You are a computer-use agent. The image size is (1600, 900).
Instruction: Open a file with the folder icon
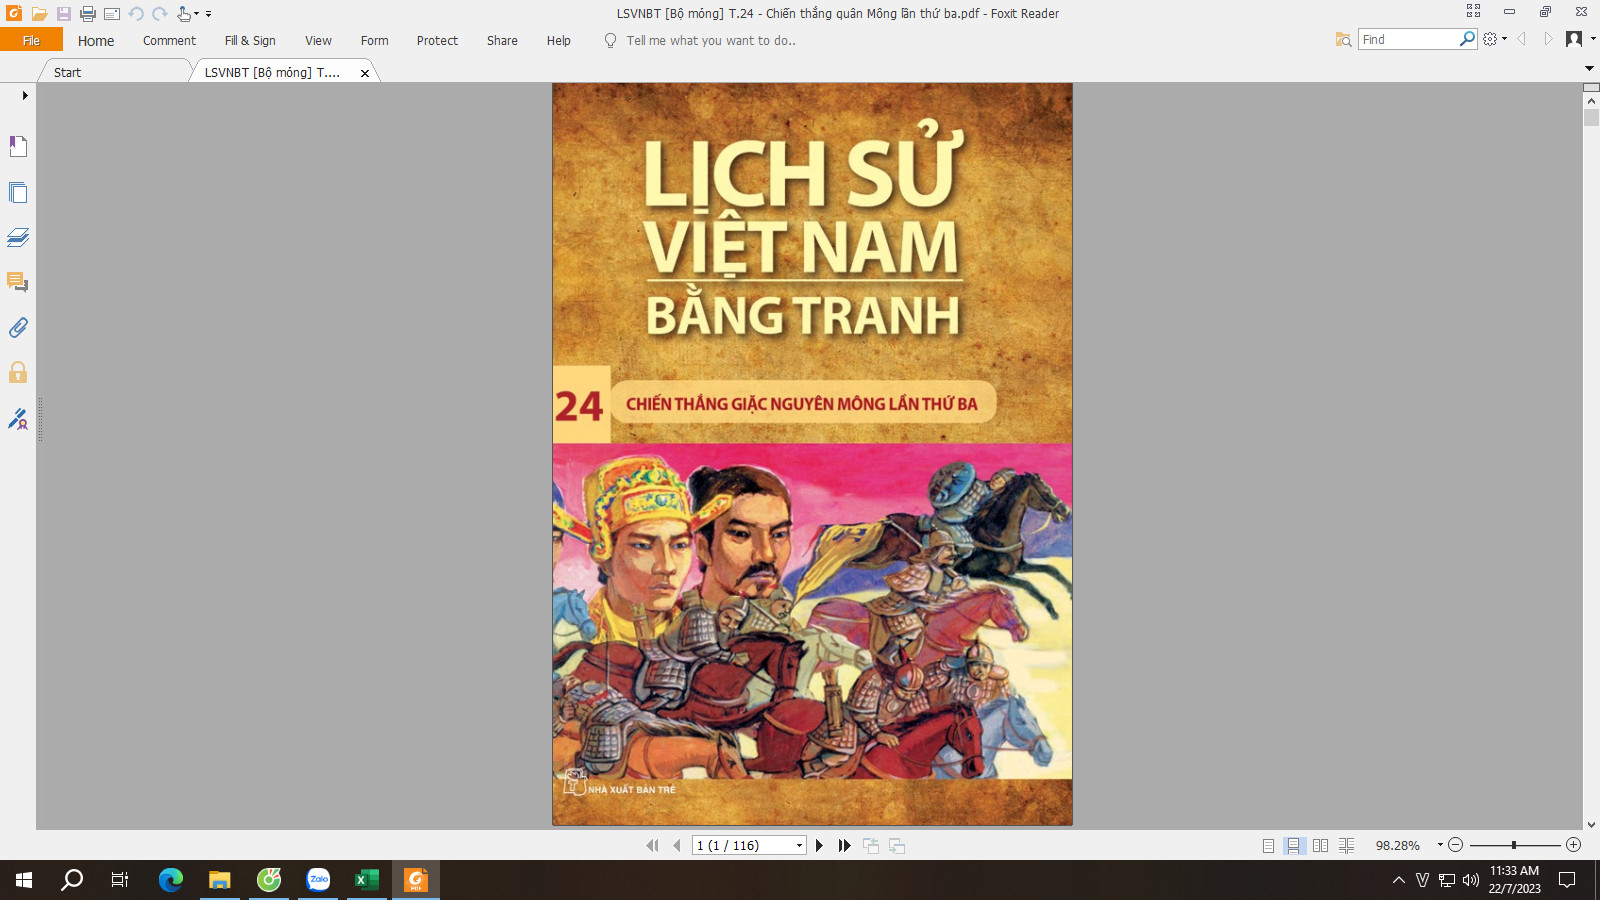[x=39, y=14]
